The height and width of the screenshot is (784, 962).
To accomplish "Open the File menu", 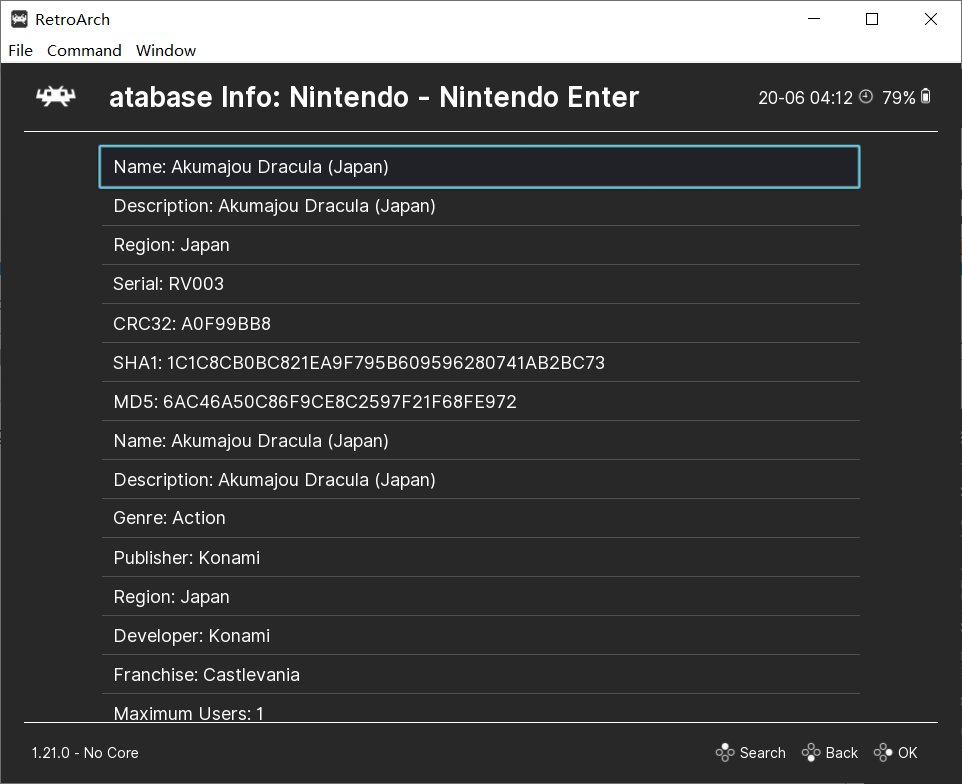I will (x=20, y=50).
